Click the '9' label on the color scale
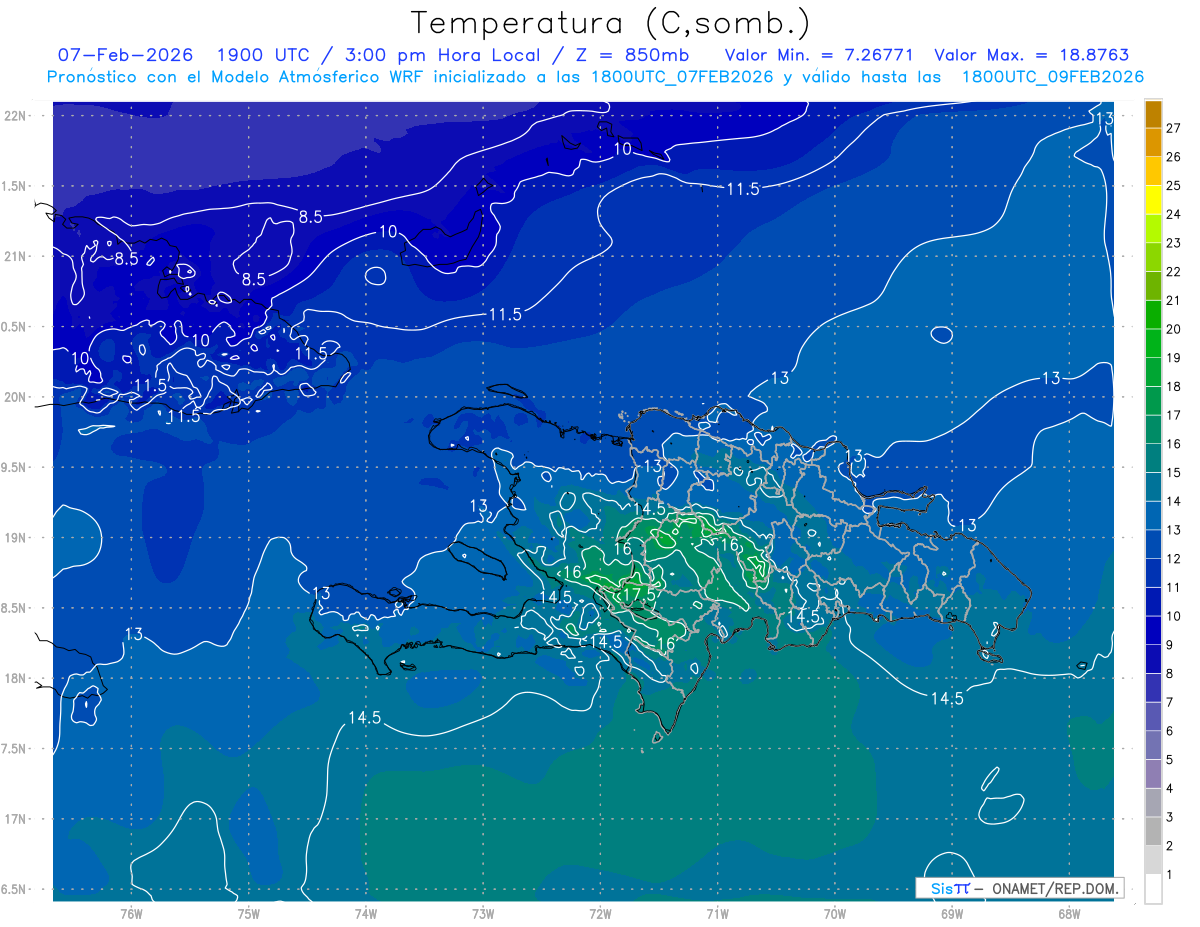The image size is (1200, 927). (1171, 645)
